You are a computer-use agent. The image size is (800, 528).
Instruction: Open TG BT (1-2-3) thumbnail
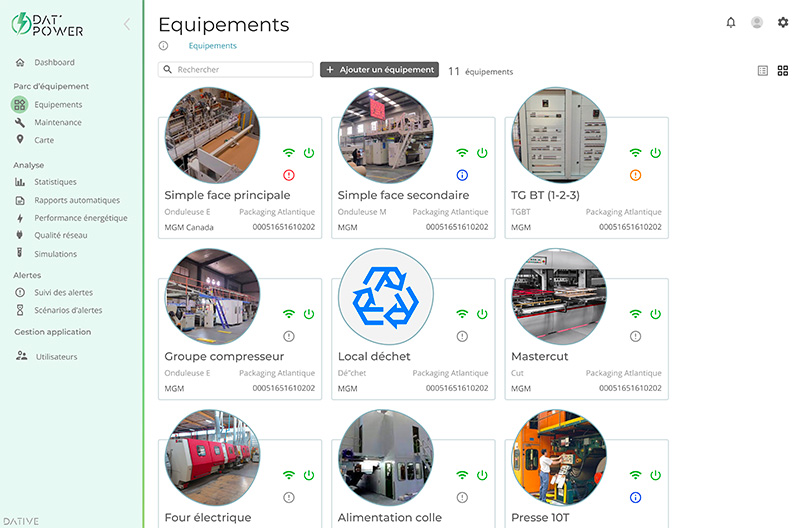click(x=559, y=135)
